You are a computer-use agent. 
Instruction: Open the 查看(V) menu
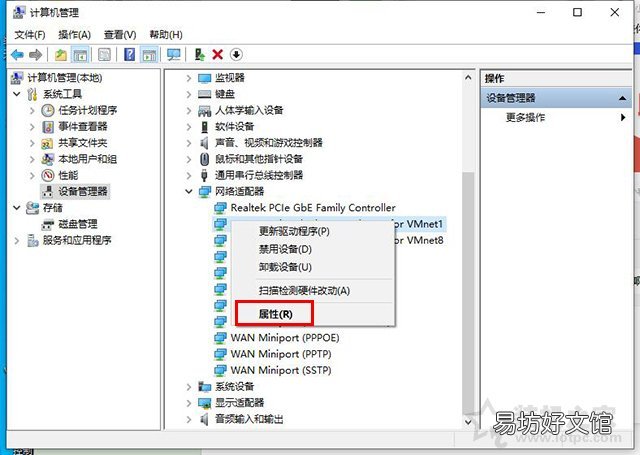pos(120,35)
